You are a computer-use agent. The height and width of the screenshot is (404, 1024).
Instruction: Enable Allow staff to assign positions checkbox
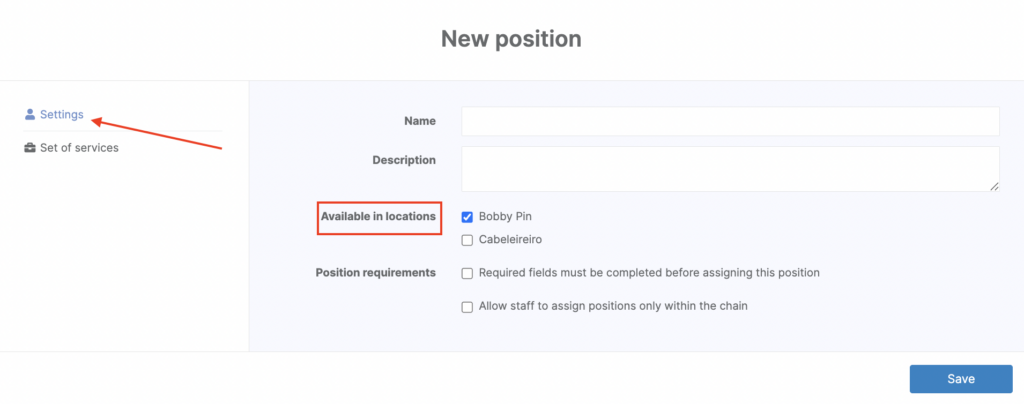[x=467, y=307]
